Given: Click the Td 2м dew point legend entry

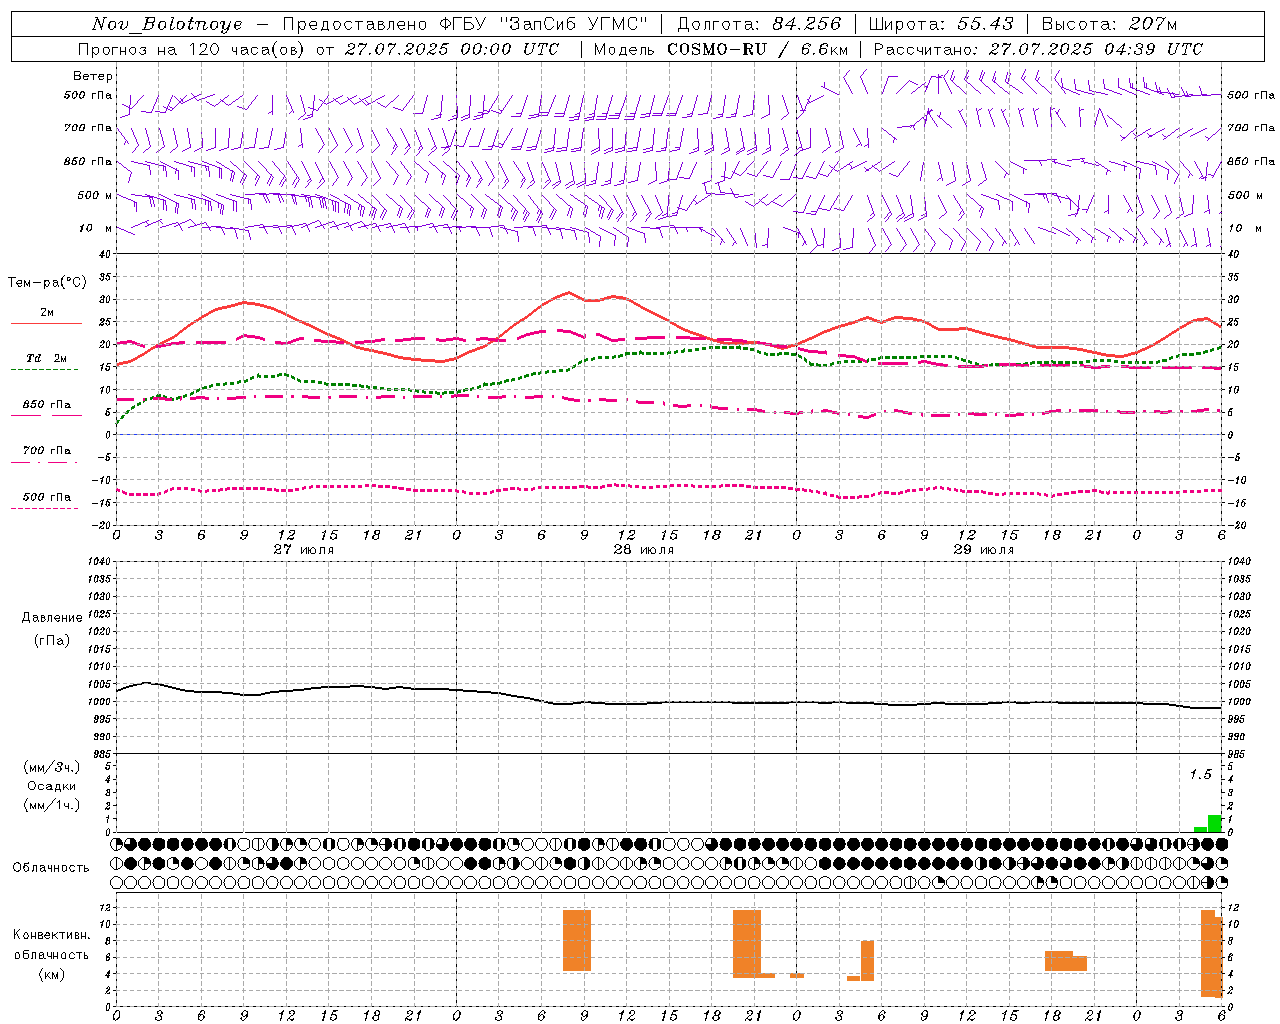Looking at the screenshot, I should (46, 358).
